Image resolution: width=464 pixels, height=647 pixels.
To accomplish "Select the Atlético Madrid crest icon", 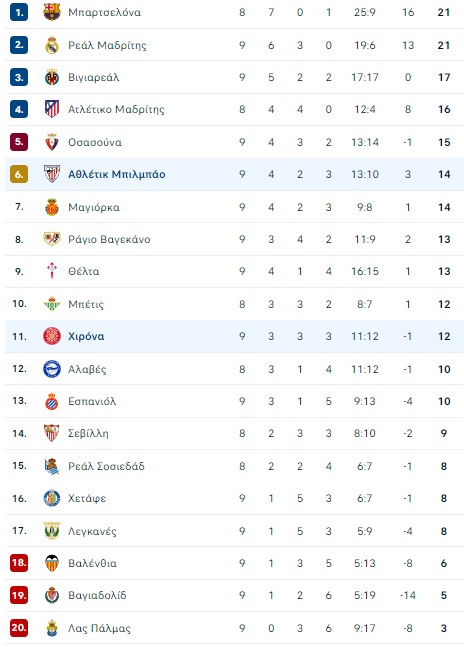I will [52, 109].
